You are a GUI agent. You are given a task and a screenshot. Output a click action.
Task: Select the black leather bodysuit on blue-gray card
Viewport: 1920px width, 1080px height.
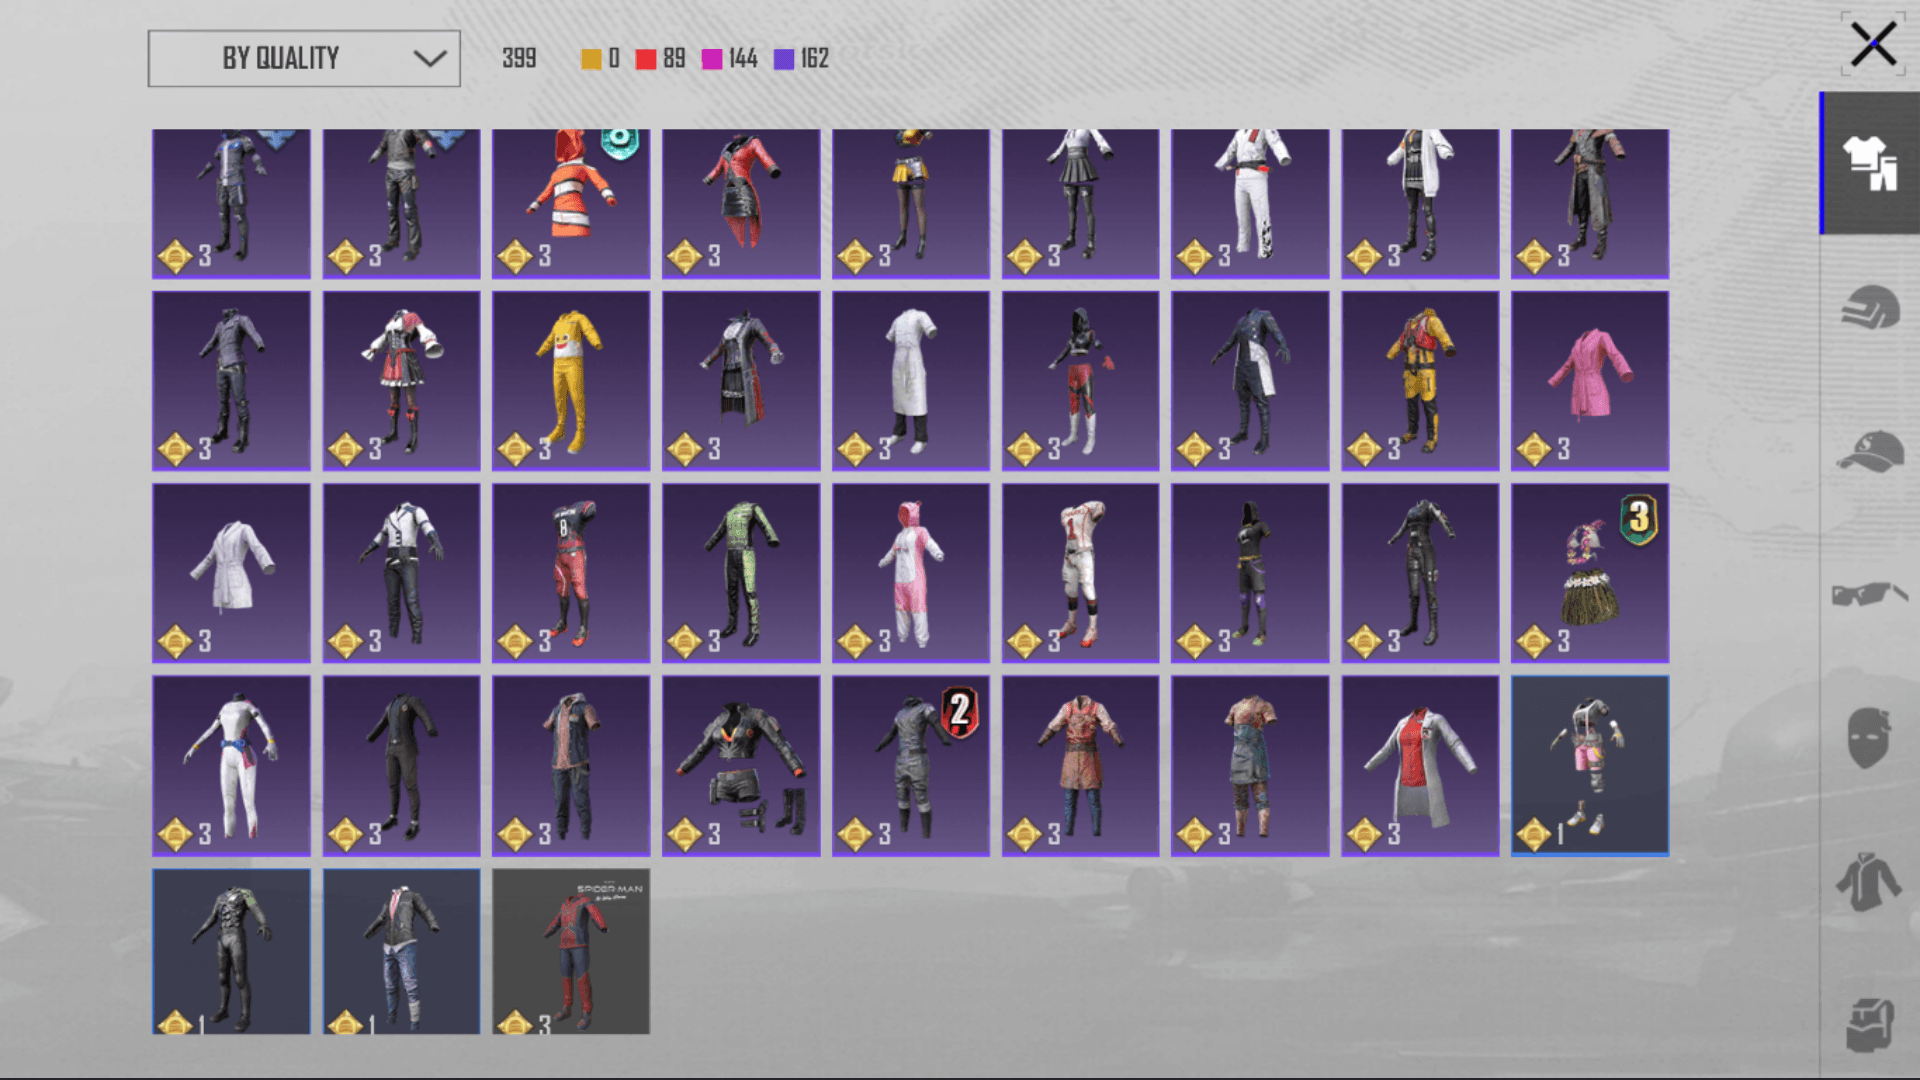point(231,951)
